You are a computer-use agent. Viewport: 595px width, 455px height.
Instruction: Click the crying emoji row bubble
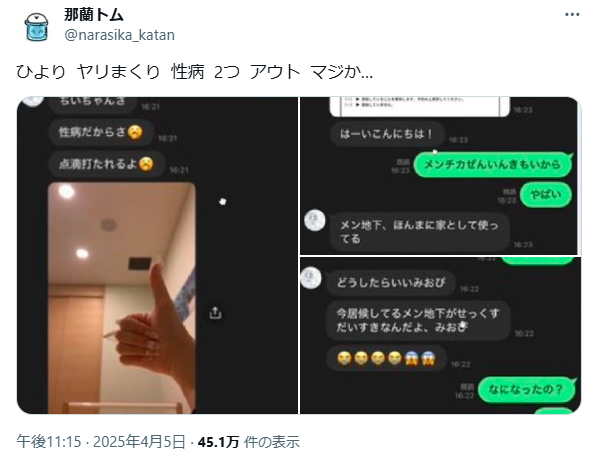point(387,357)
